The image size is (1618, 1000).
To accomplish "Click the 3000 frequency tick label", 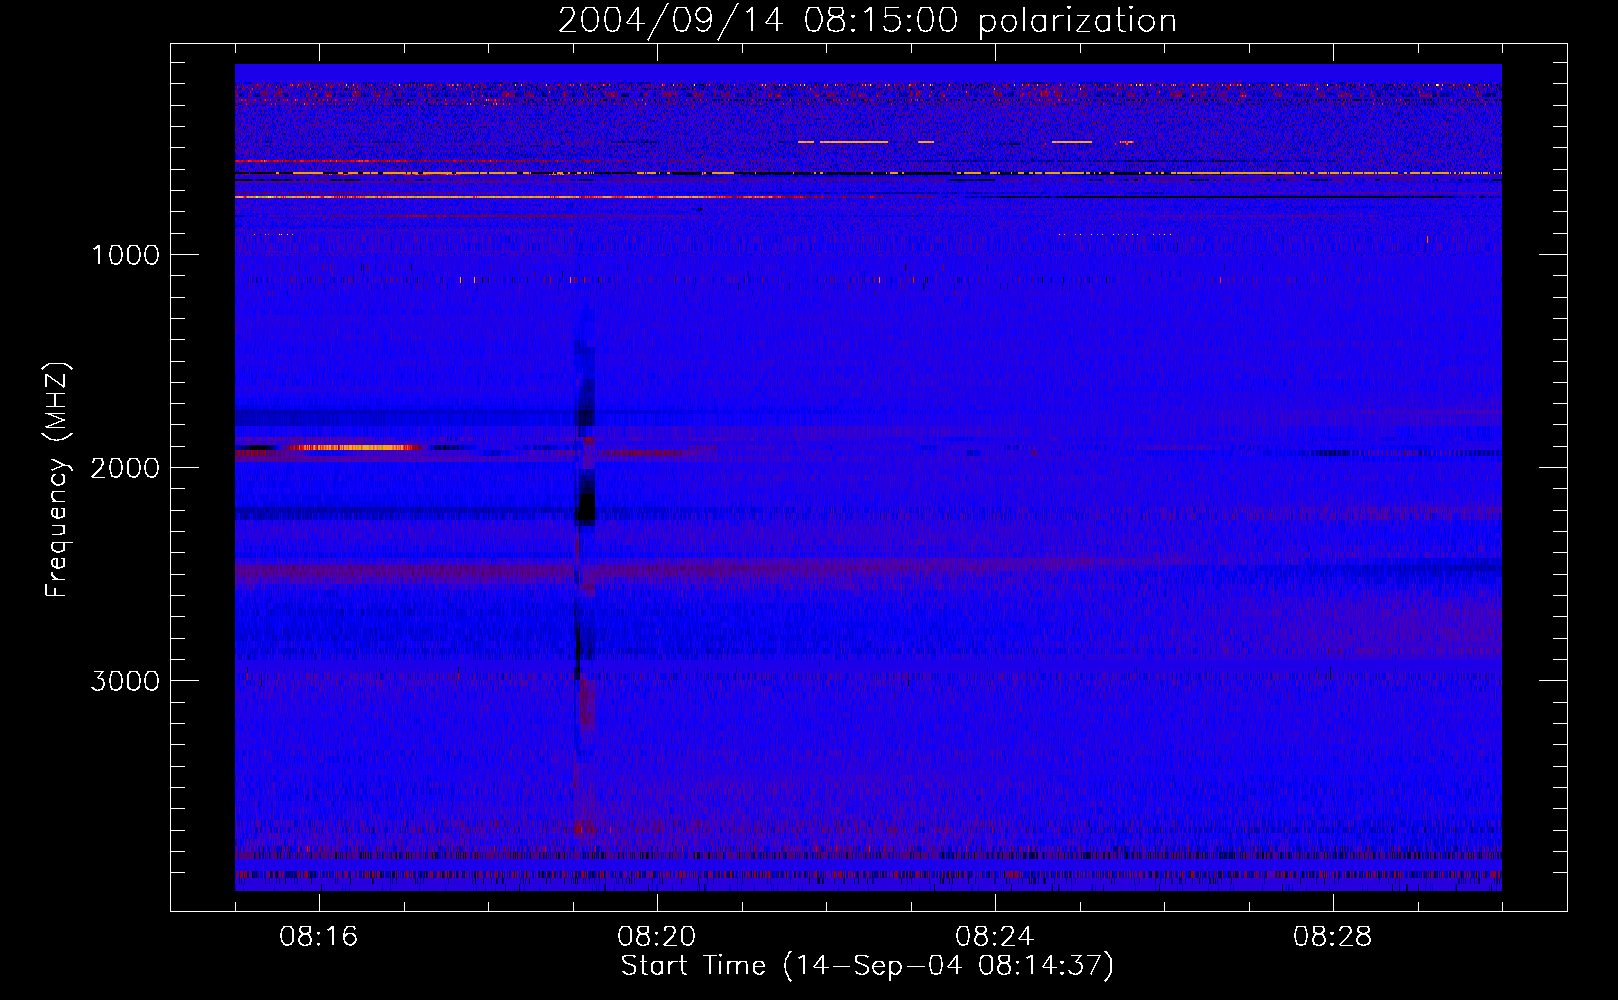I will 125,681.
